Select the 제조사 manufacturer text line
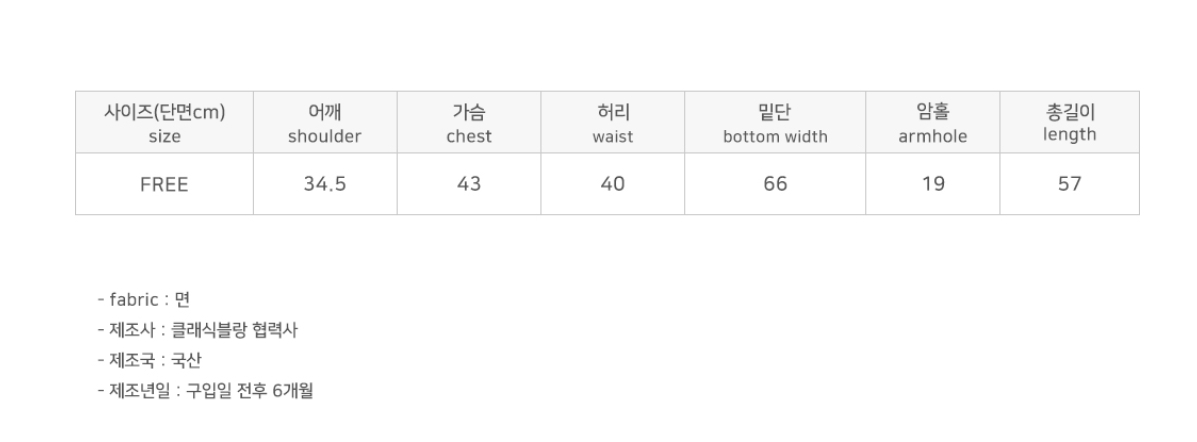 tap(197, 330)
